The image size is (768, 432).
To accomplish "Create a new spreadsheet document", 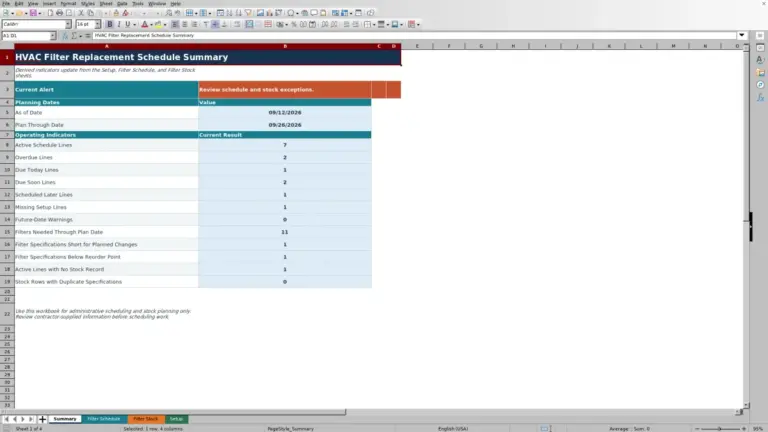I will [x=5, y=13].
